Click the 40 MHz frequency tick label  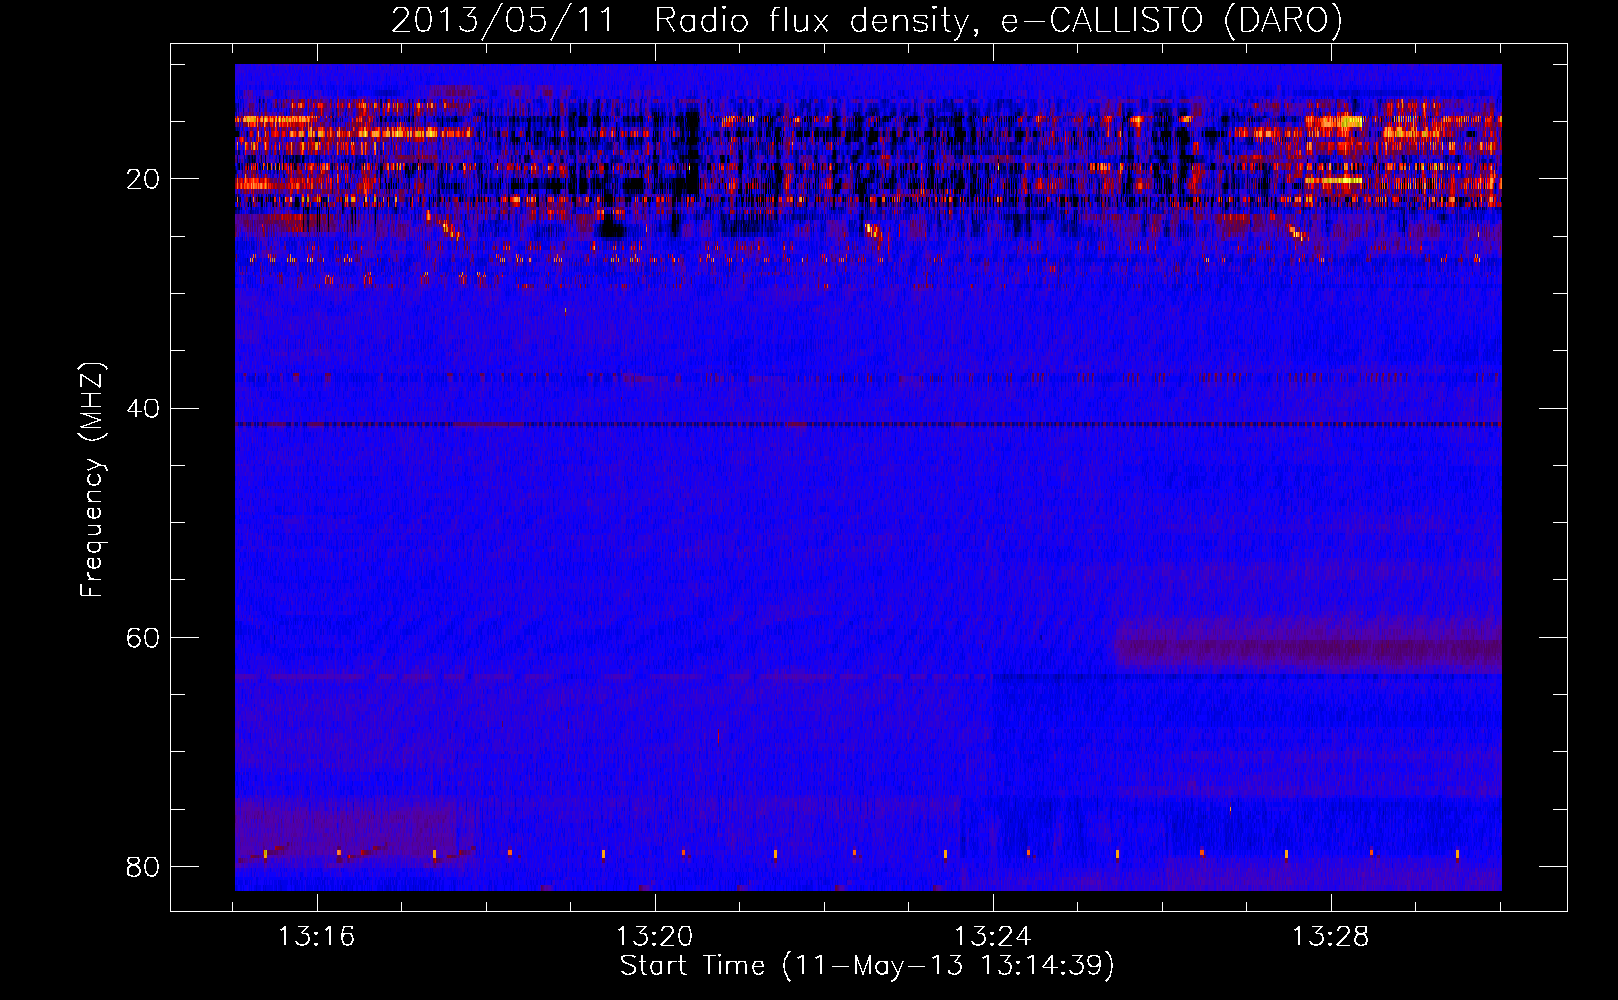pyautogui.click(x=143, y=409)
